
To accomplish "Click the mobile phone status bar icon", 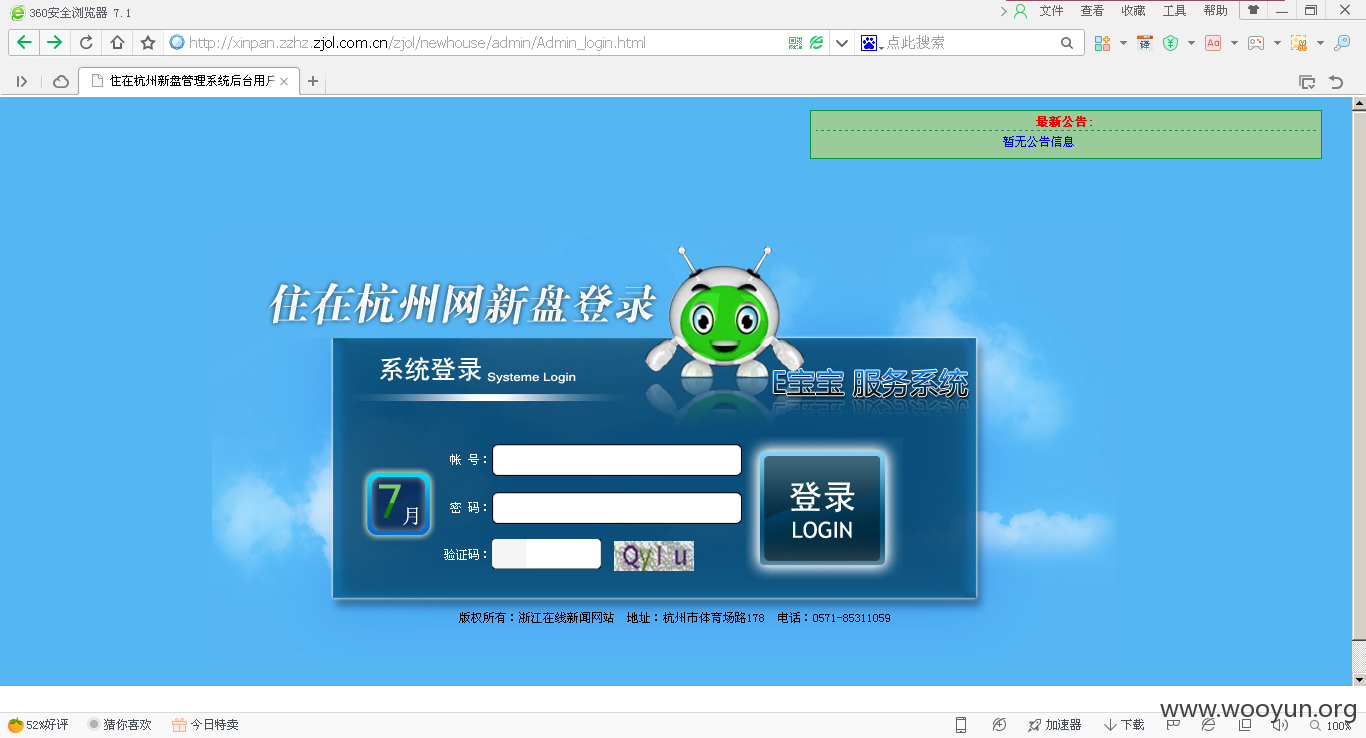I will (961, 725).
